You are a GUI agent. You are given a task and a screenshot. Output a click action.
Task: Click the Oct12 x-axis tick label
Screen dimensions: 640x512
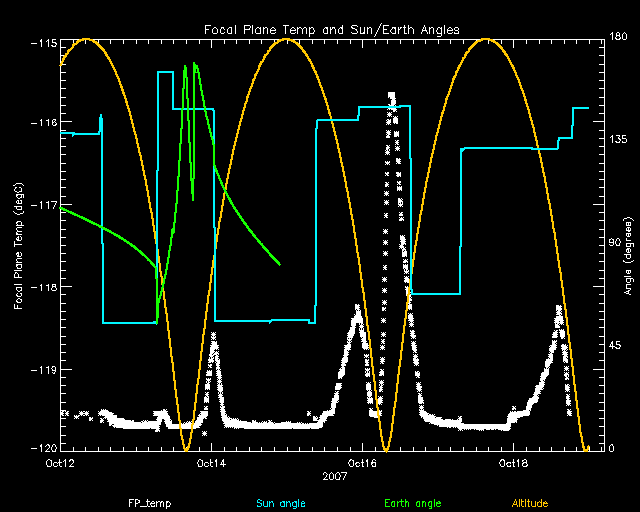pyautogui.click(x=60, y=464)
